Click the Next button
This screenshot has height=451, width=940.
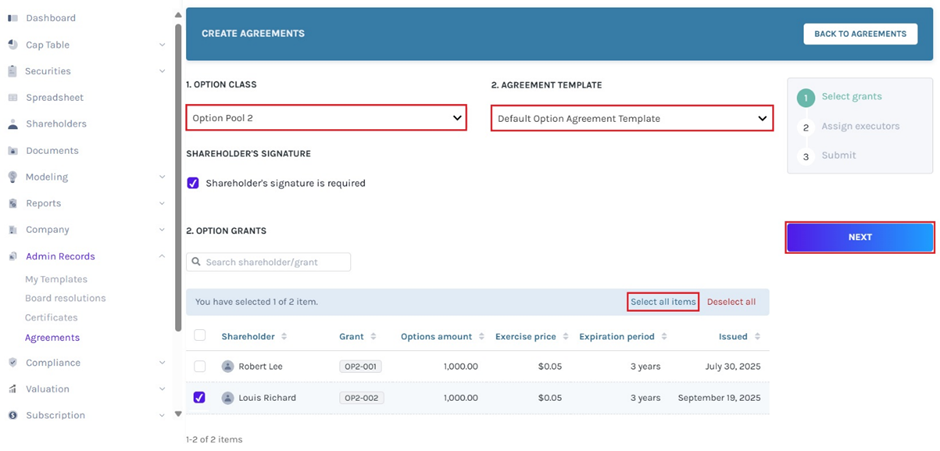pyautogui.click(x=860, y=237)
